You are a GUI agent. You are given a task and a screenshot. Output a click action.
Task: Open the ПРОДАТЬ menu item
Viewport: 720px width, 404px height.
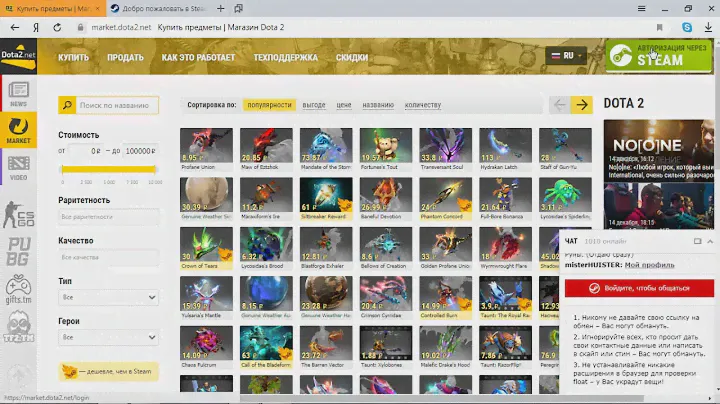125,58
